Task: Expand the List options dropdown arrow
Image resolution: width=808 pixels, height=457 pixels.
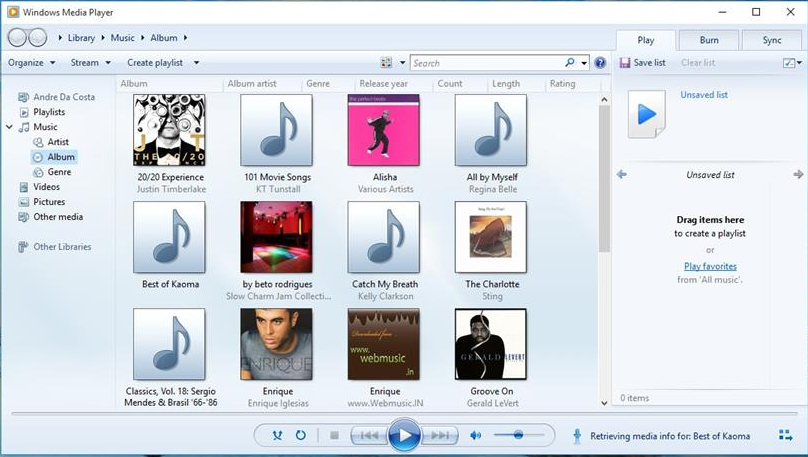Action: pyautogui.click(x=799, y=63)
